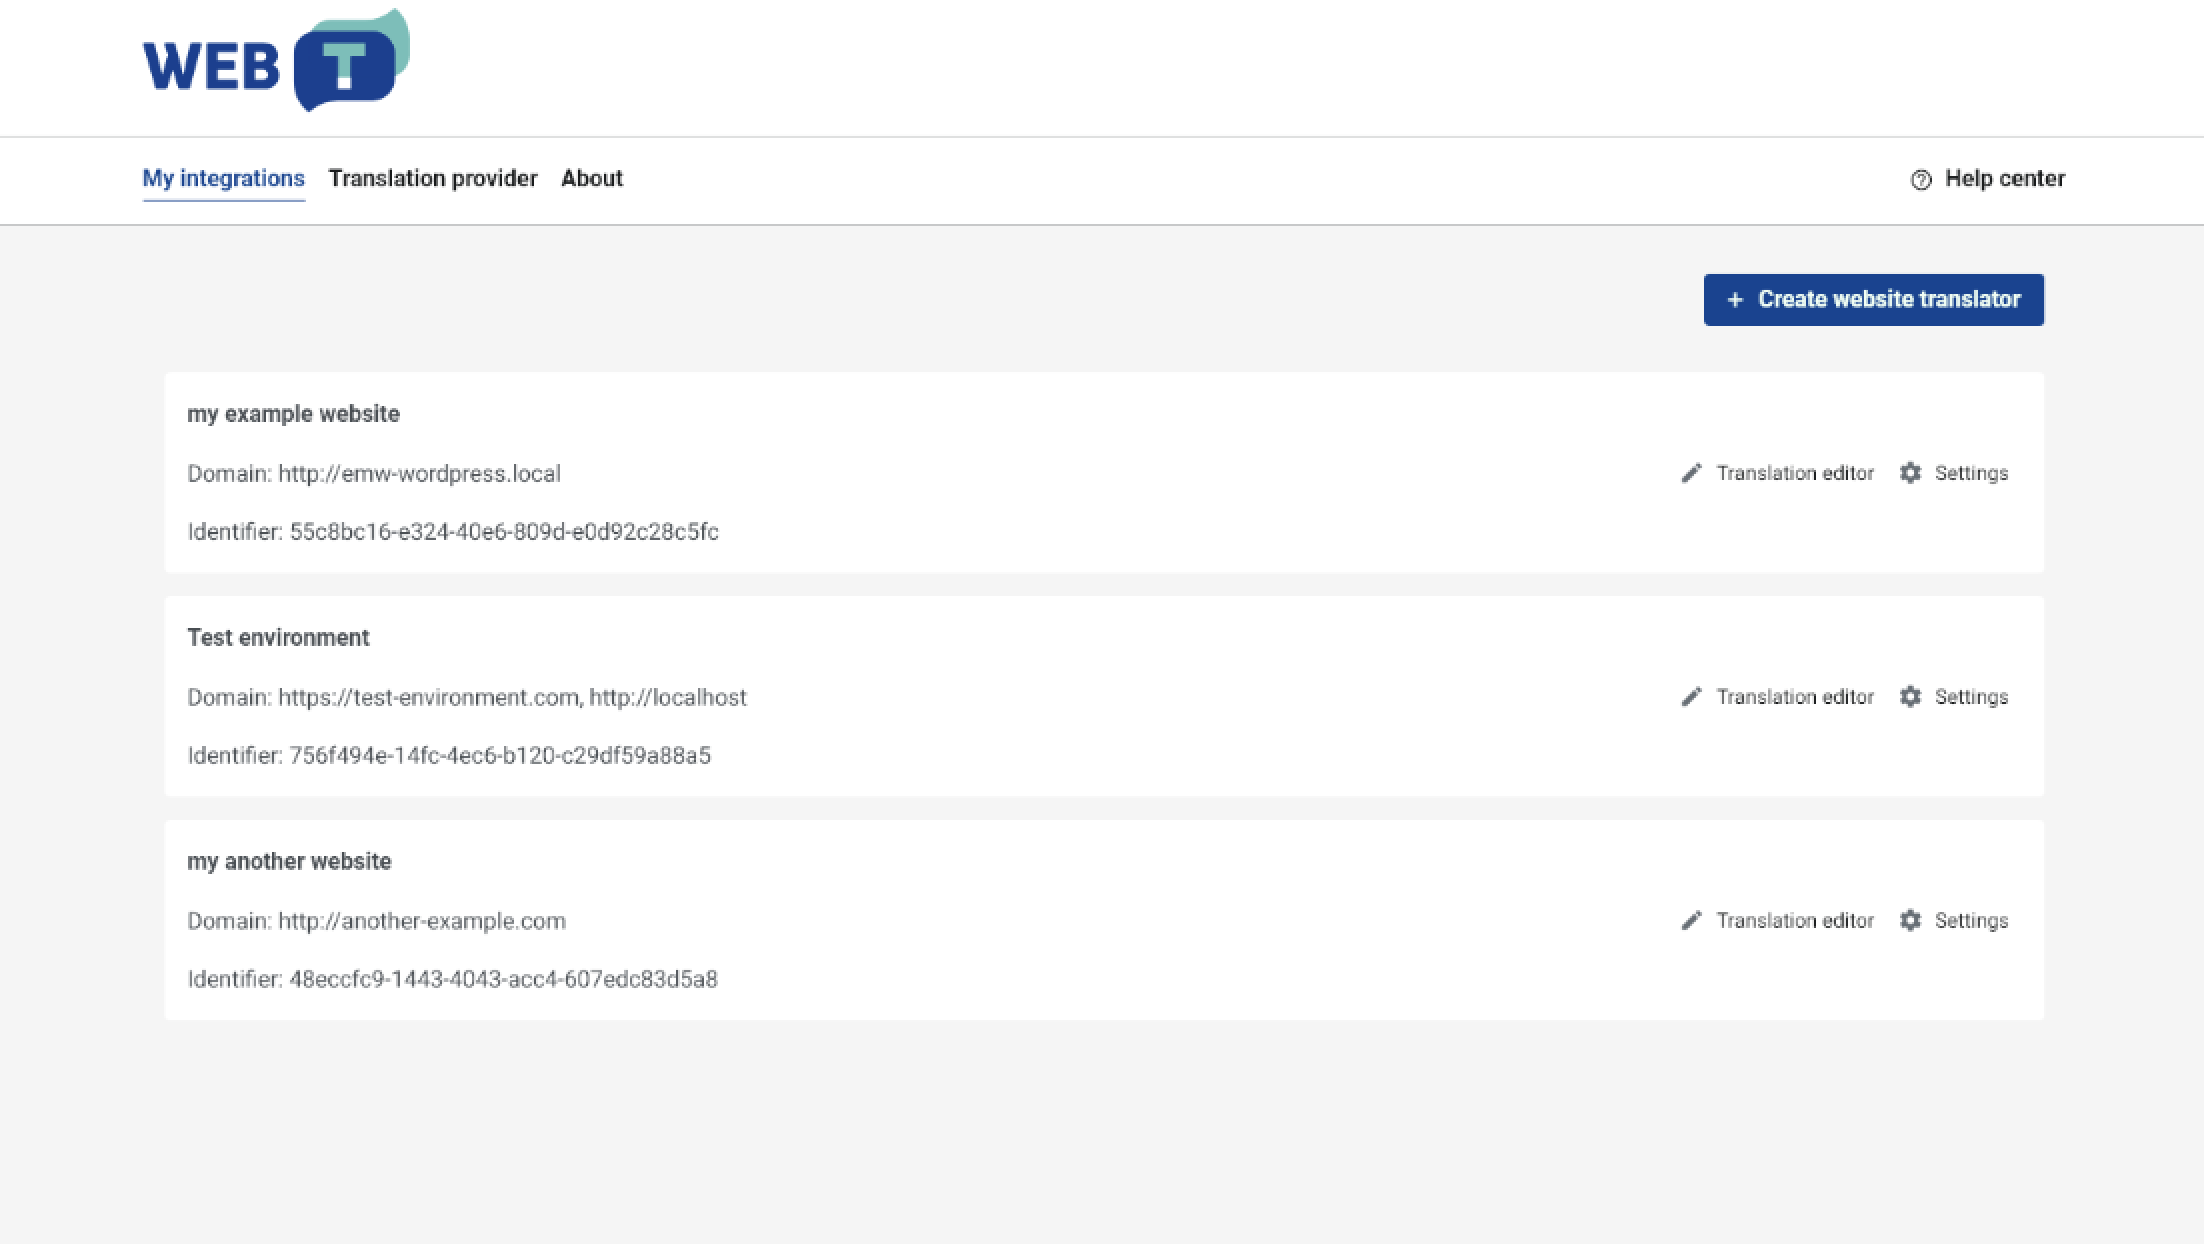Click pencil icon for my another website

point(1691,921)
